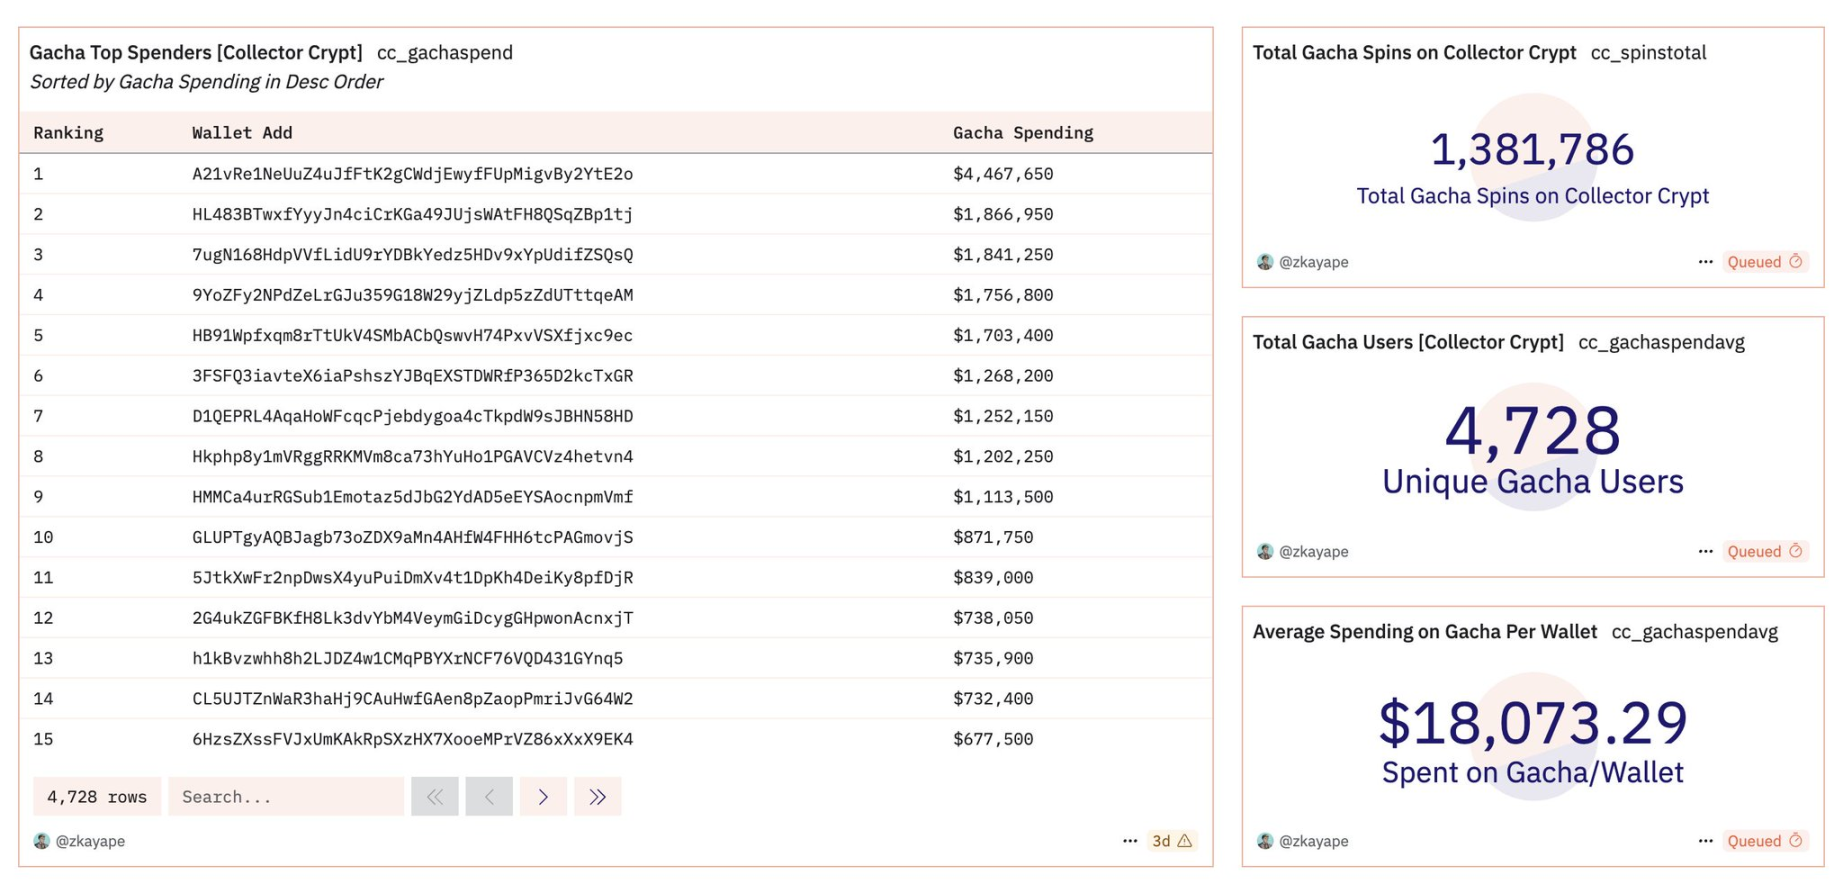Click the Wallet Add column header
Image resolution: width=1843 pixels, height=884 pixels.
pyautogui.click(x=242, y=133)
